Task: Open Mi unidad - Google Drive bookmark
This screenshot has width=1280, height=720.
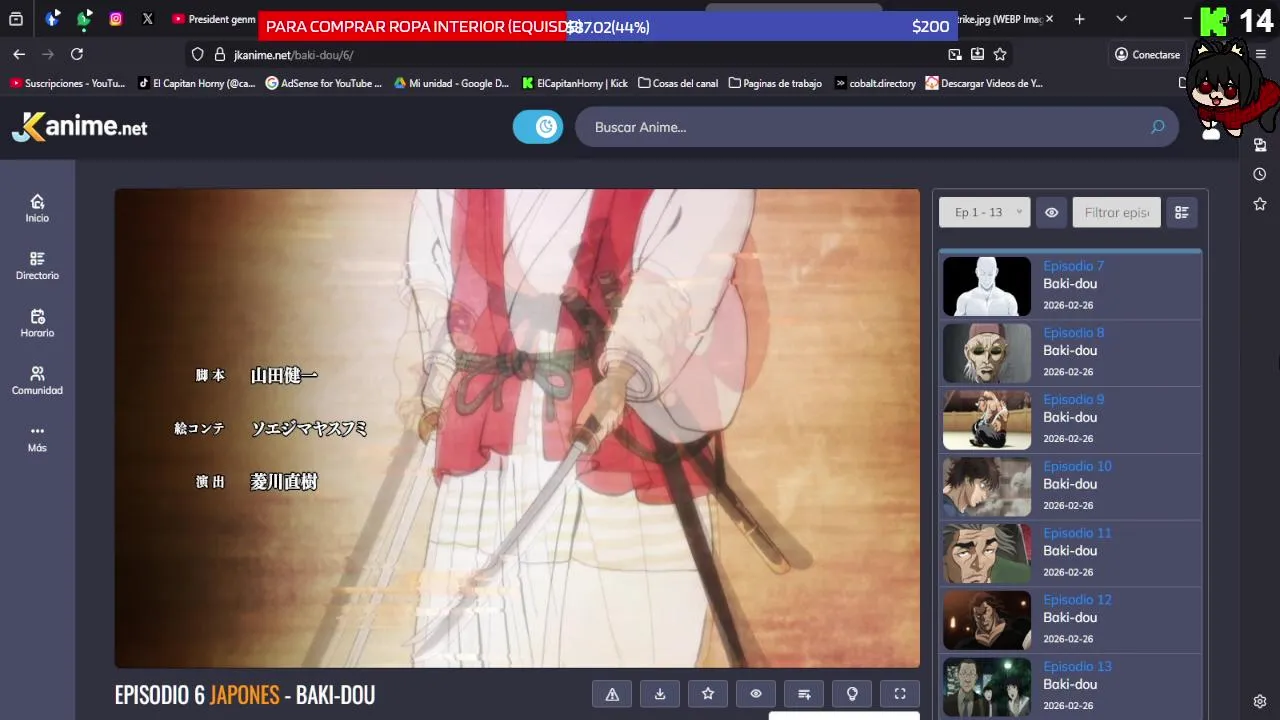Action: click(451, 83)
